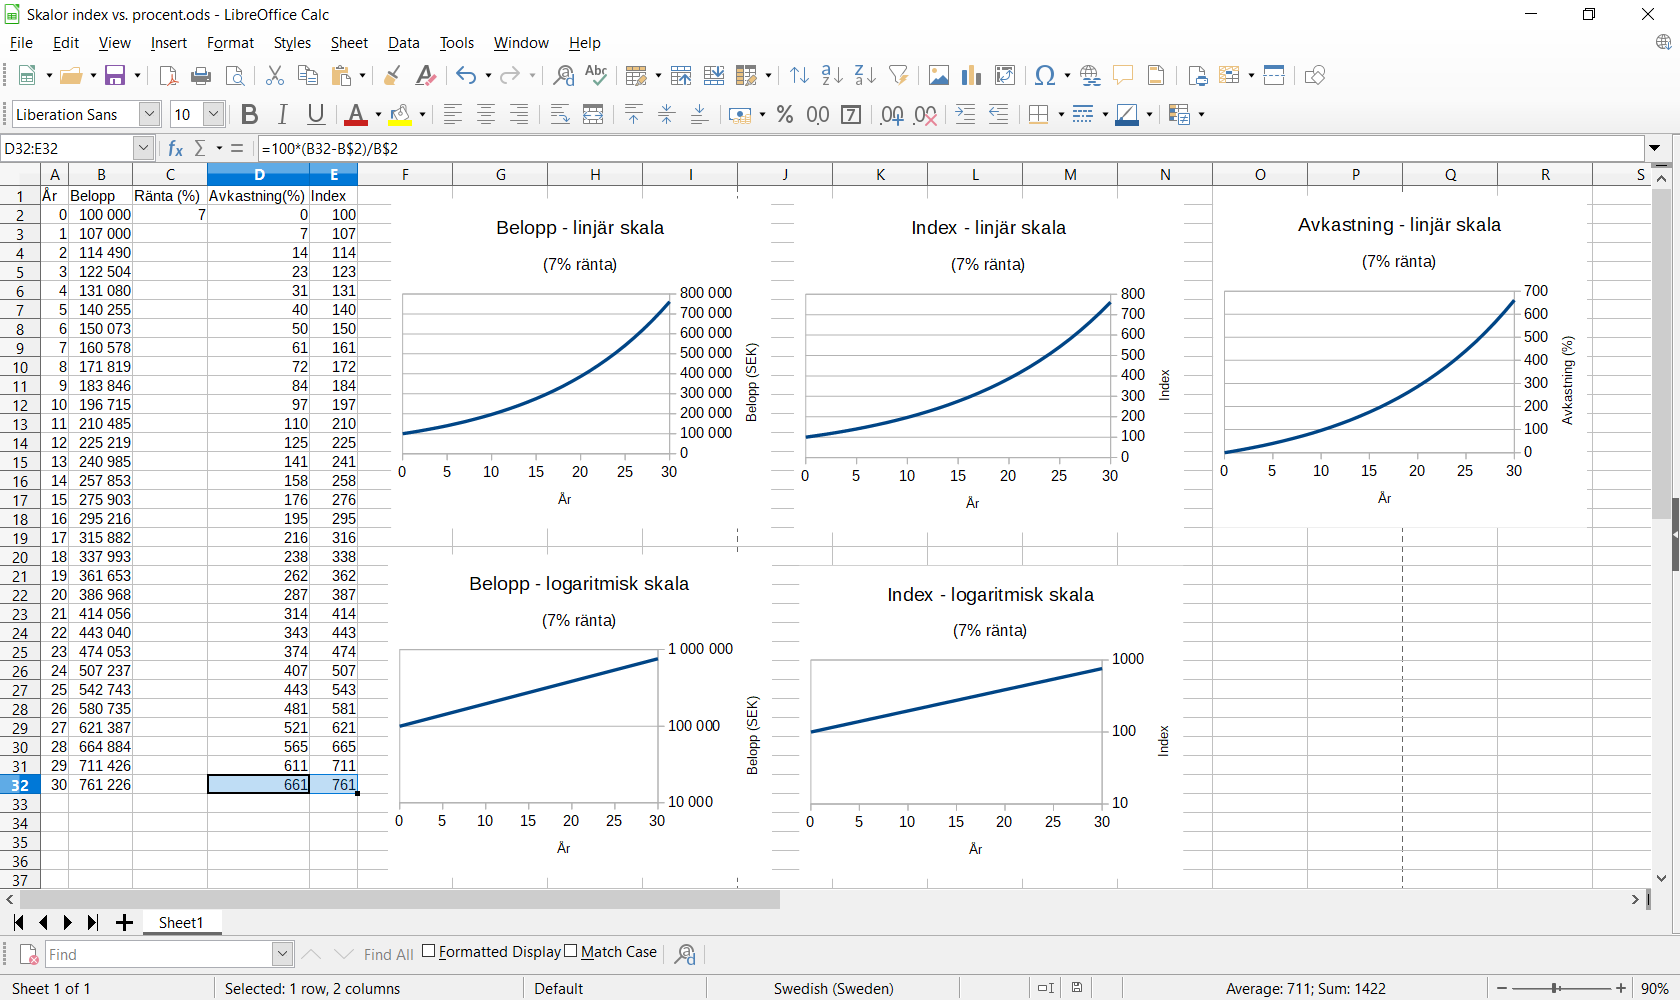Expand the font name dropdown

click(149, 115)
